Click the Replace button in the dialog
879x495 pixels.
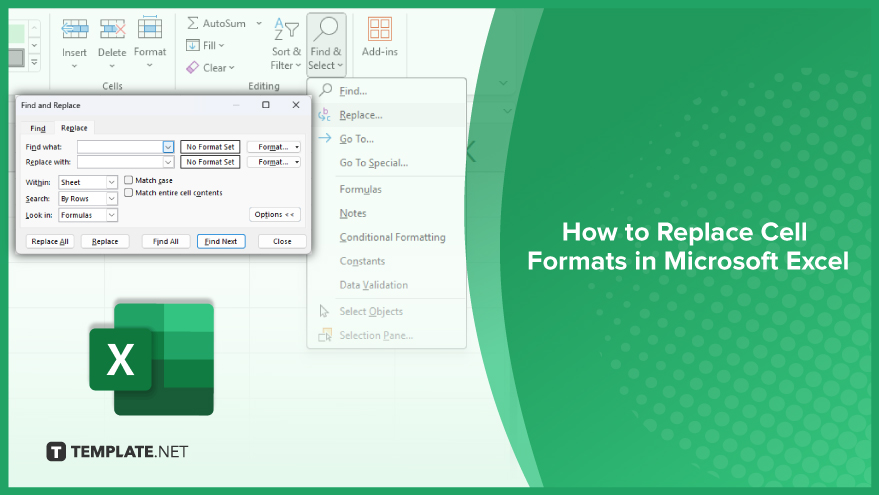point(105,241)
